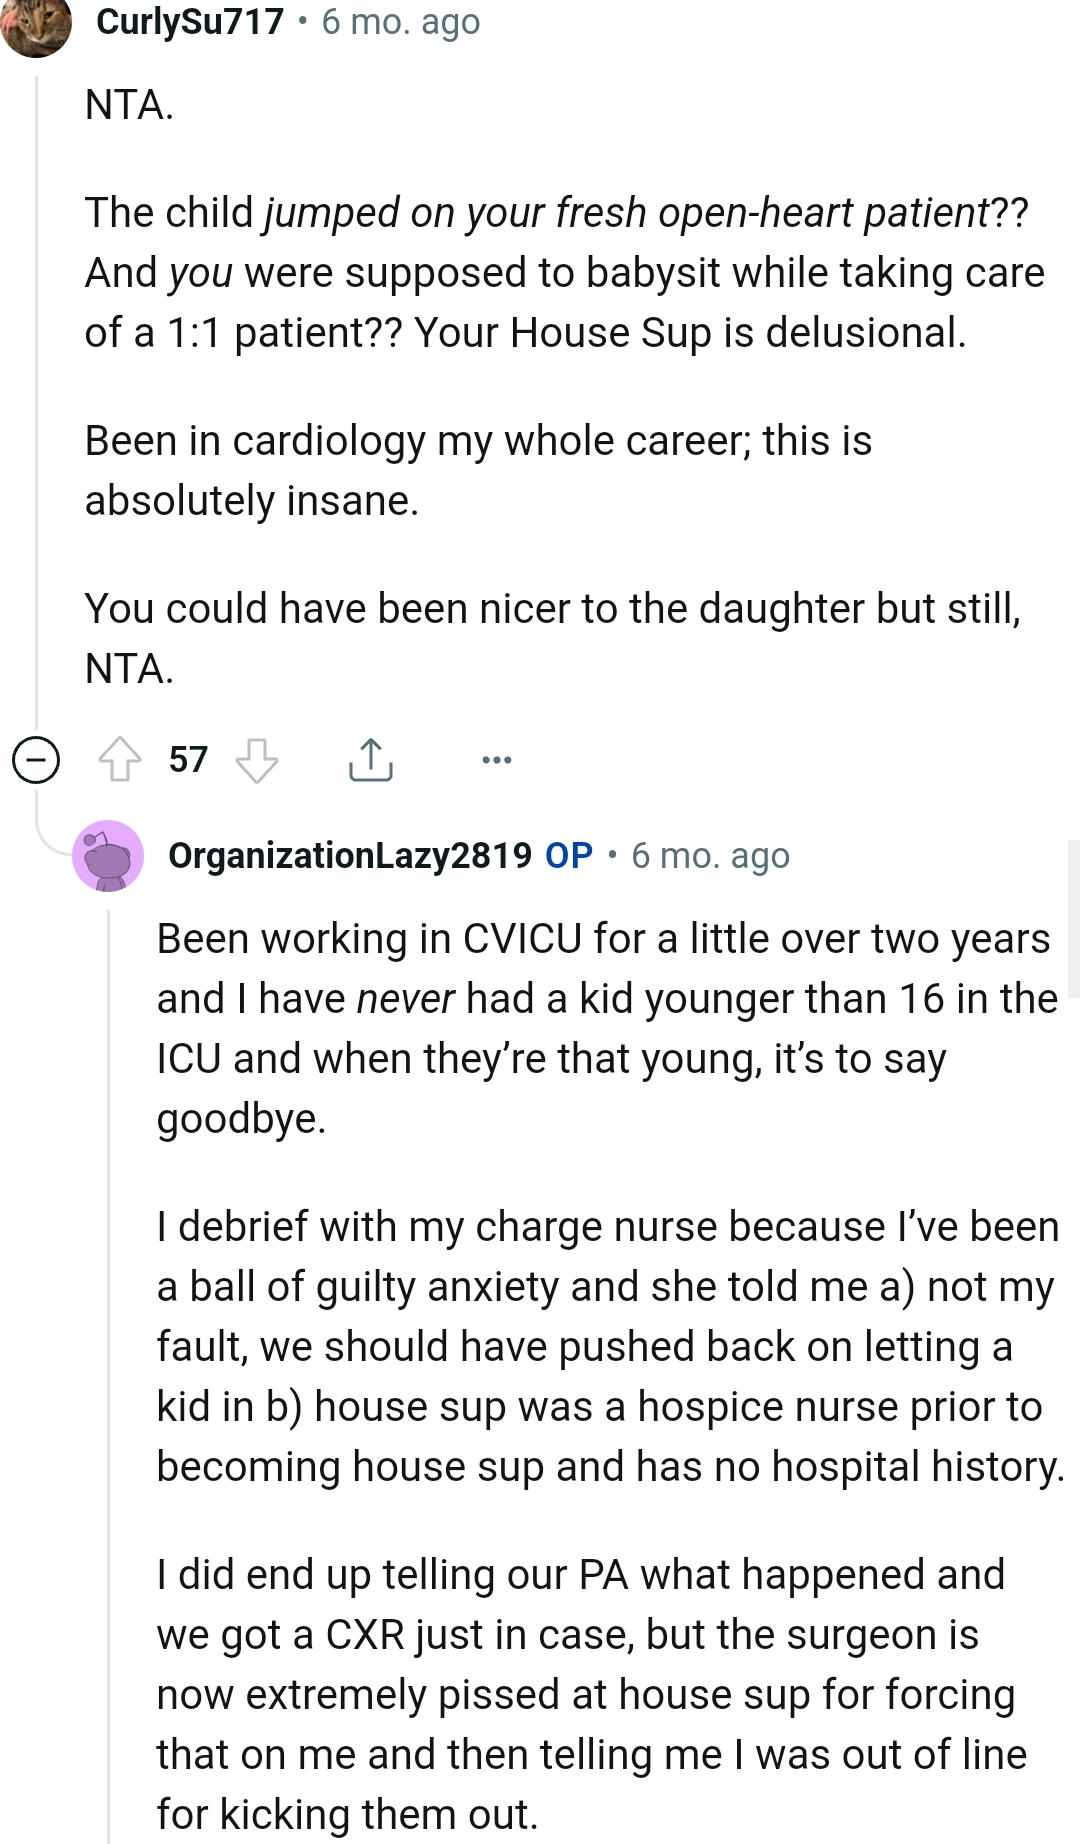Tap the "Been working in CVICU" paragraph
The height and width of the screenshot is (1844, 1080).
point(606,1028)
